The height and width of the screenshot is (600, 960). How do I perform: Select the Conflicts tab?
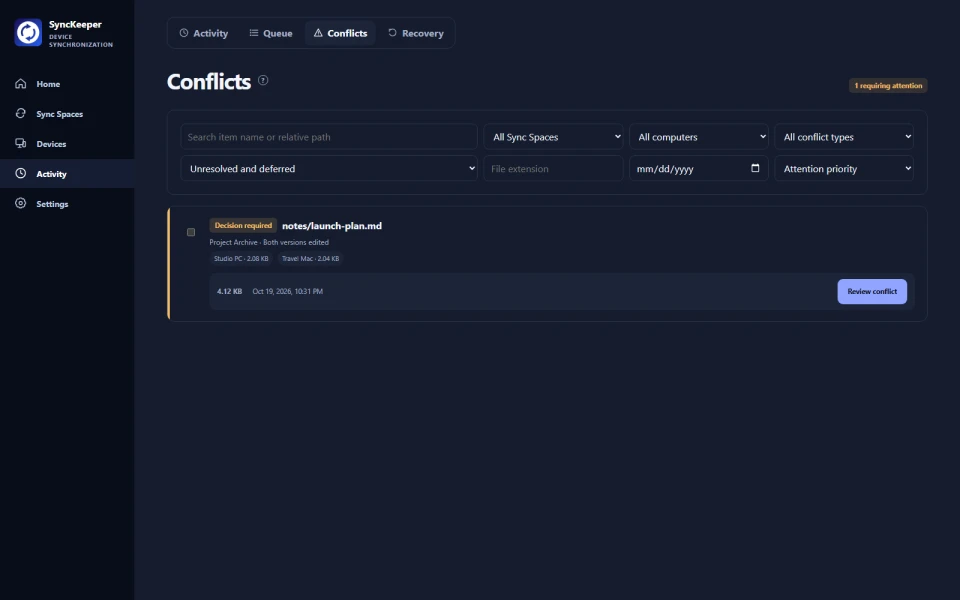coord(340,33)
